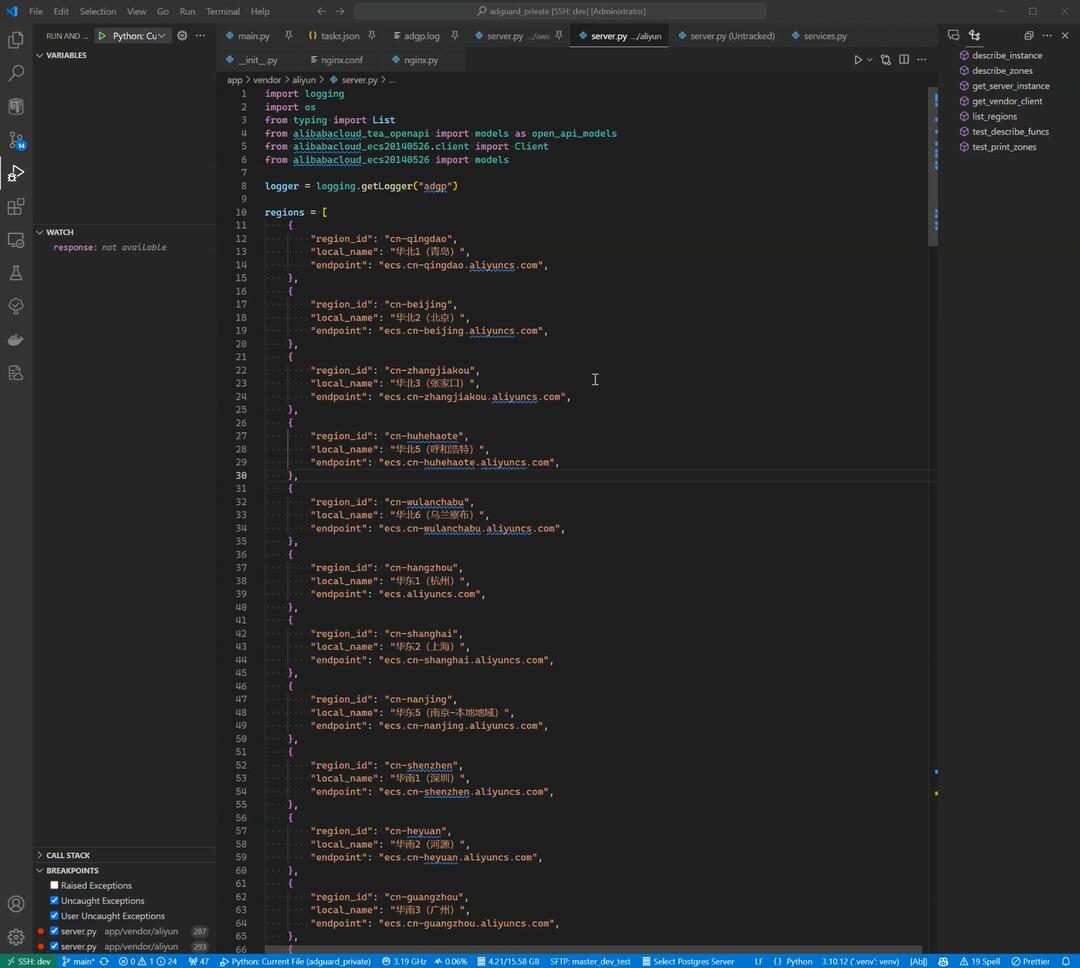Open the Explorer view in activity bar
This screenshot has width=1080, height=968.
16,40
